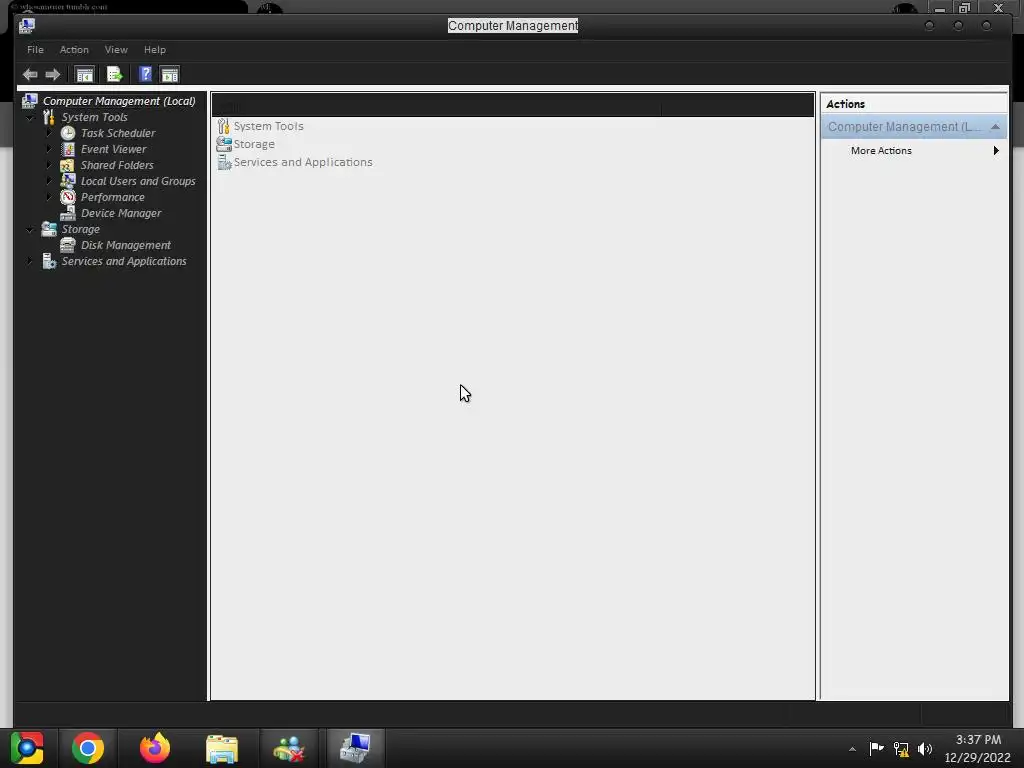This screenshot has width=1024, height=768.
Task: Open Firefox from the taskbar
Action: pos(155,748)
